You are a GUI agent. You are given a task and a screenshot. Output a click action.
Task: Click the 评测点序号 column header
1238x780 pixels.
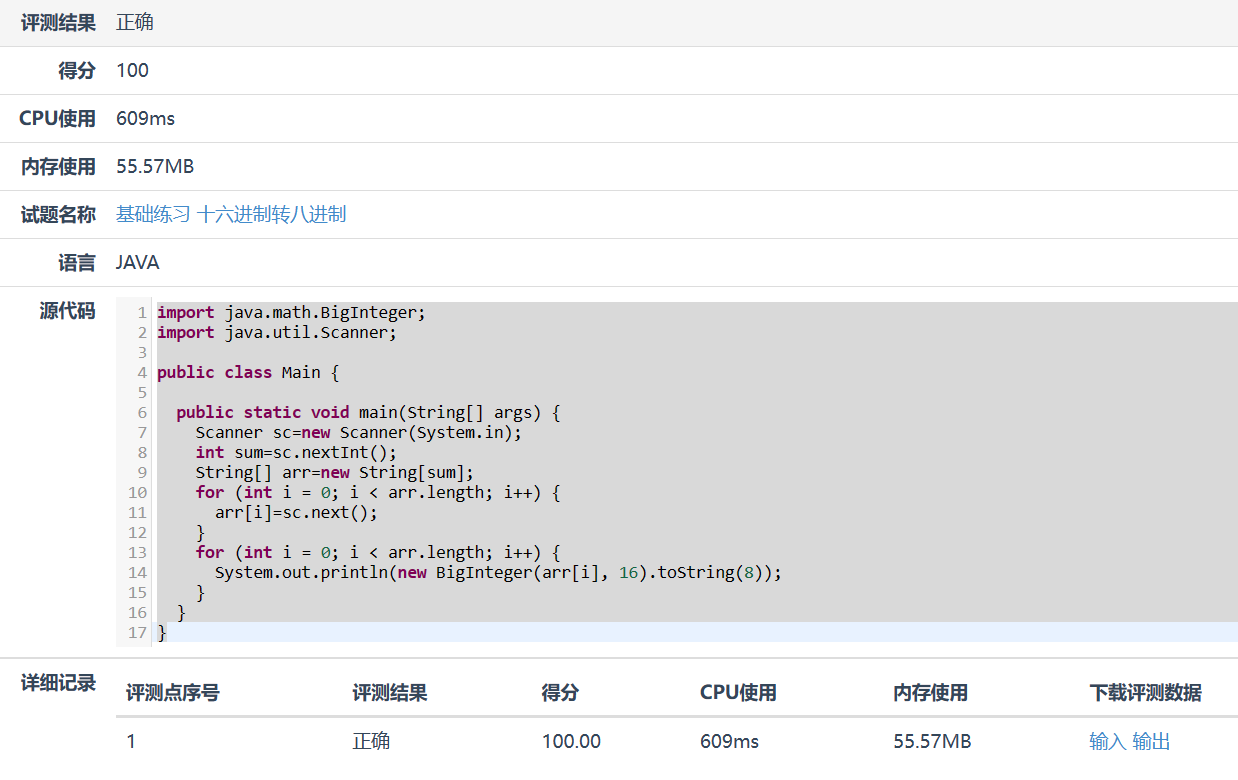(173, 693)
